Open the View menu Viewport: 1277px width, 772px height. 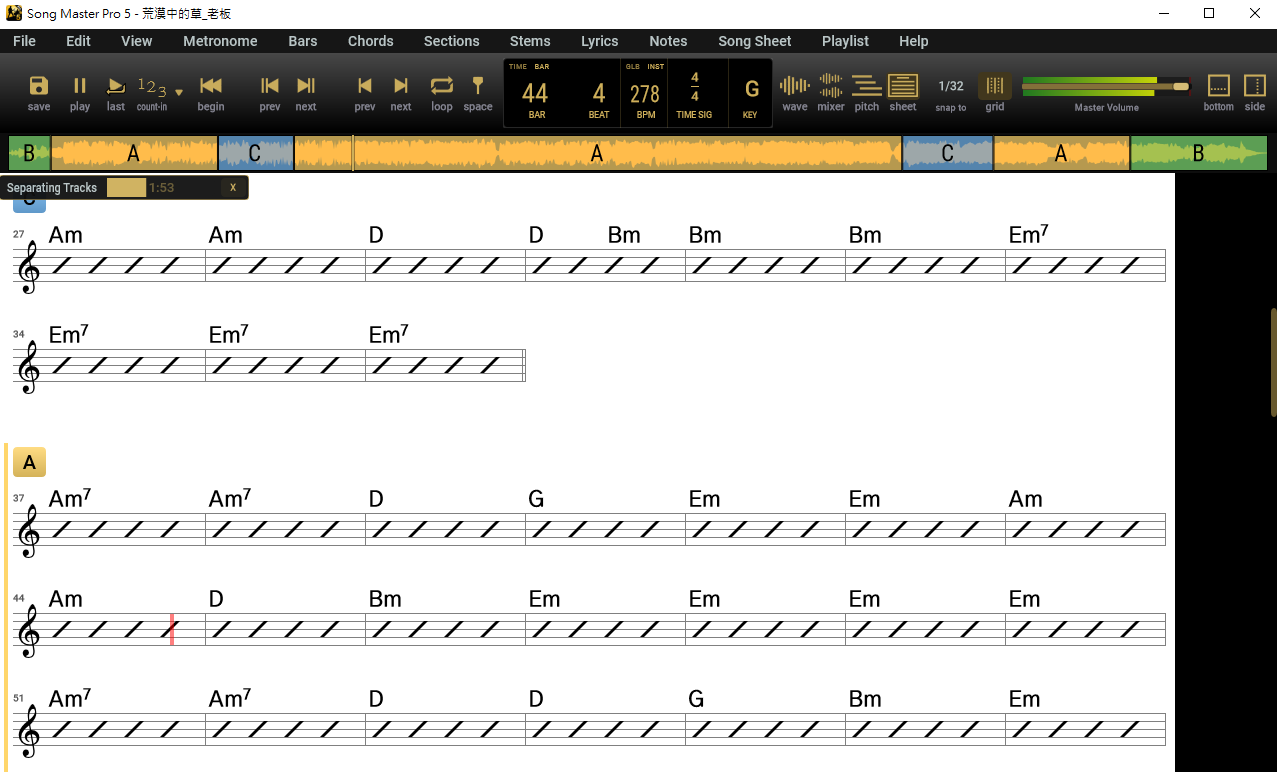point(137,41)
